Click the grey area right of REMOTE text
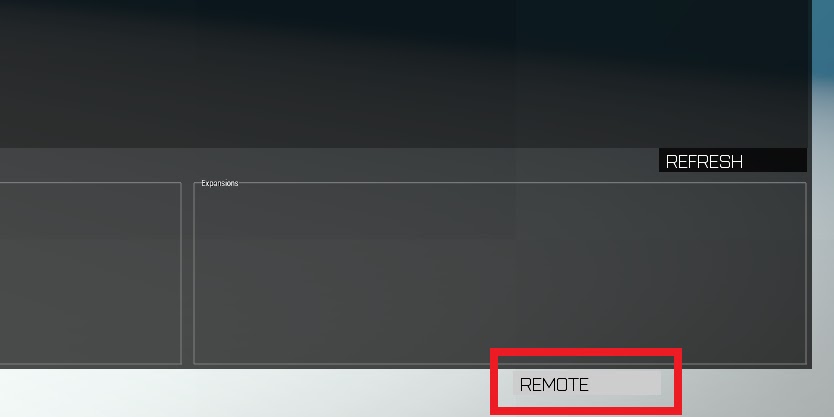834x417 pixels. click(625, 383)
